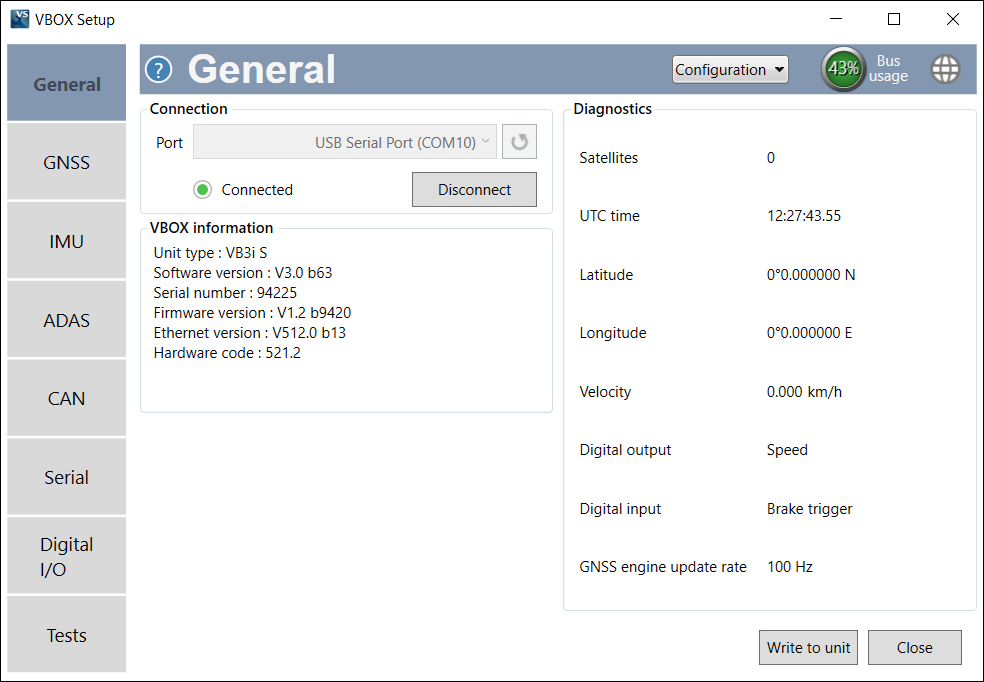
Task: Open the IMU tab
Action: tap(67, 241)
